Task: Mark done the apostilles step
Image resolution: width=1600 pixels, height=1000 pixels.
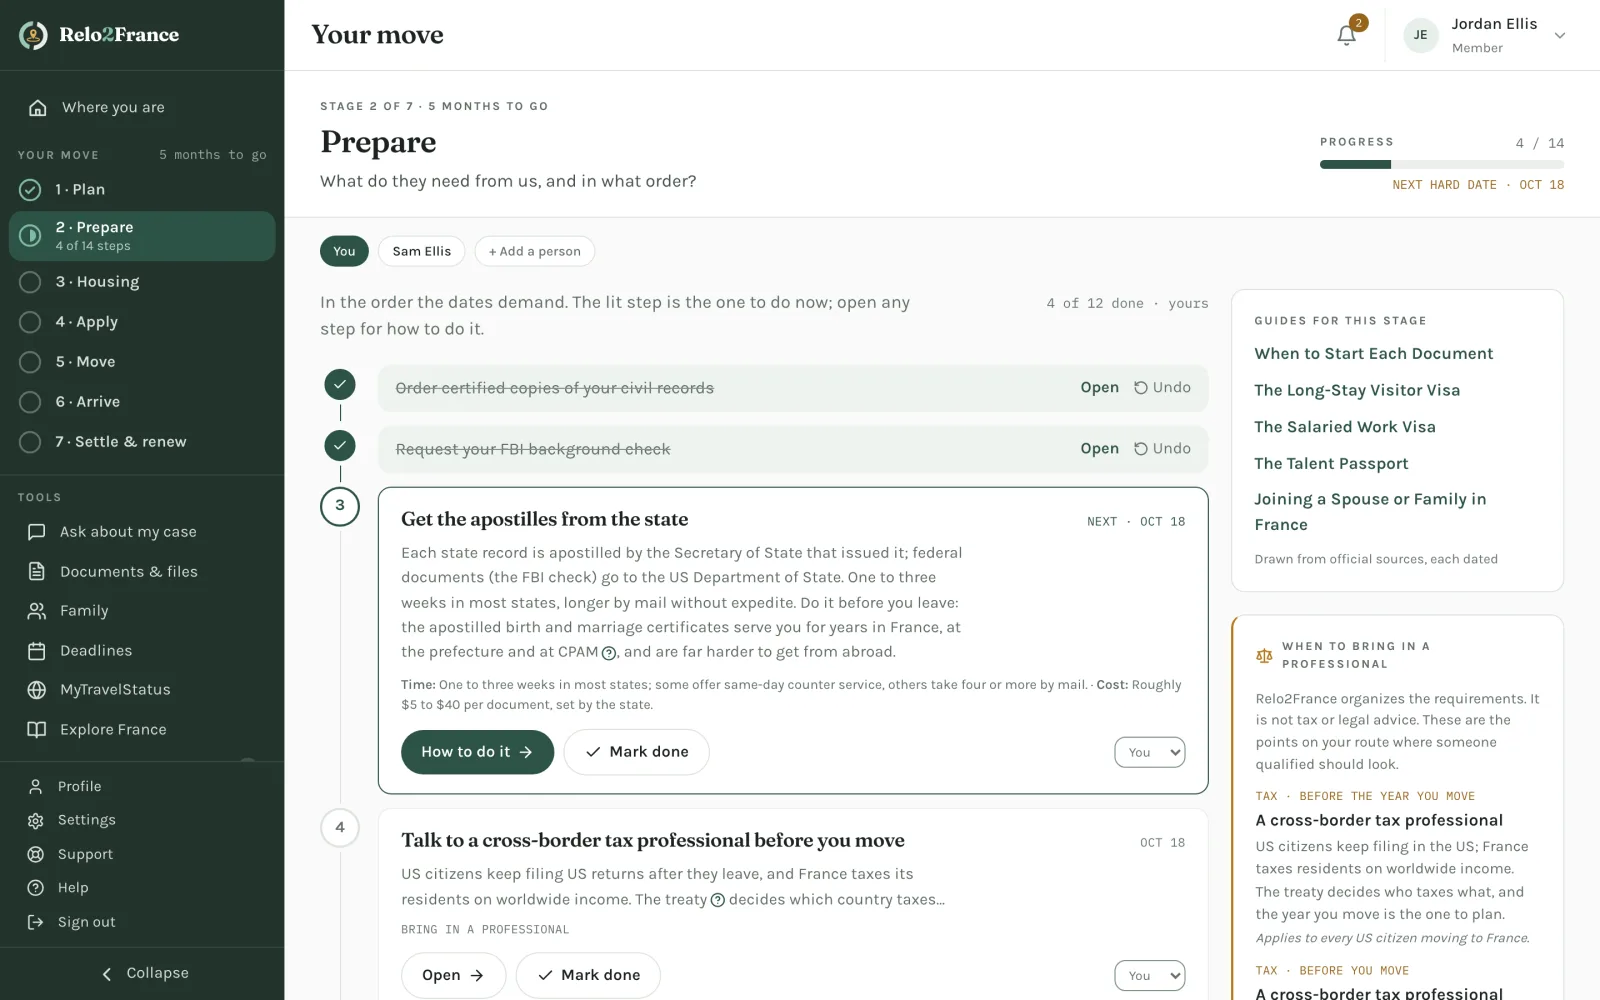Action: 637,752
